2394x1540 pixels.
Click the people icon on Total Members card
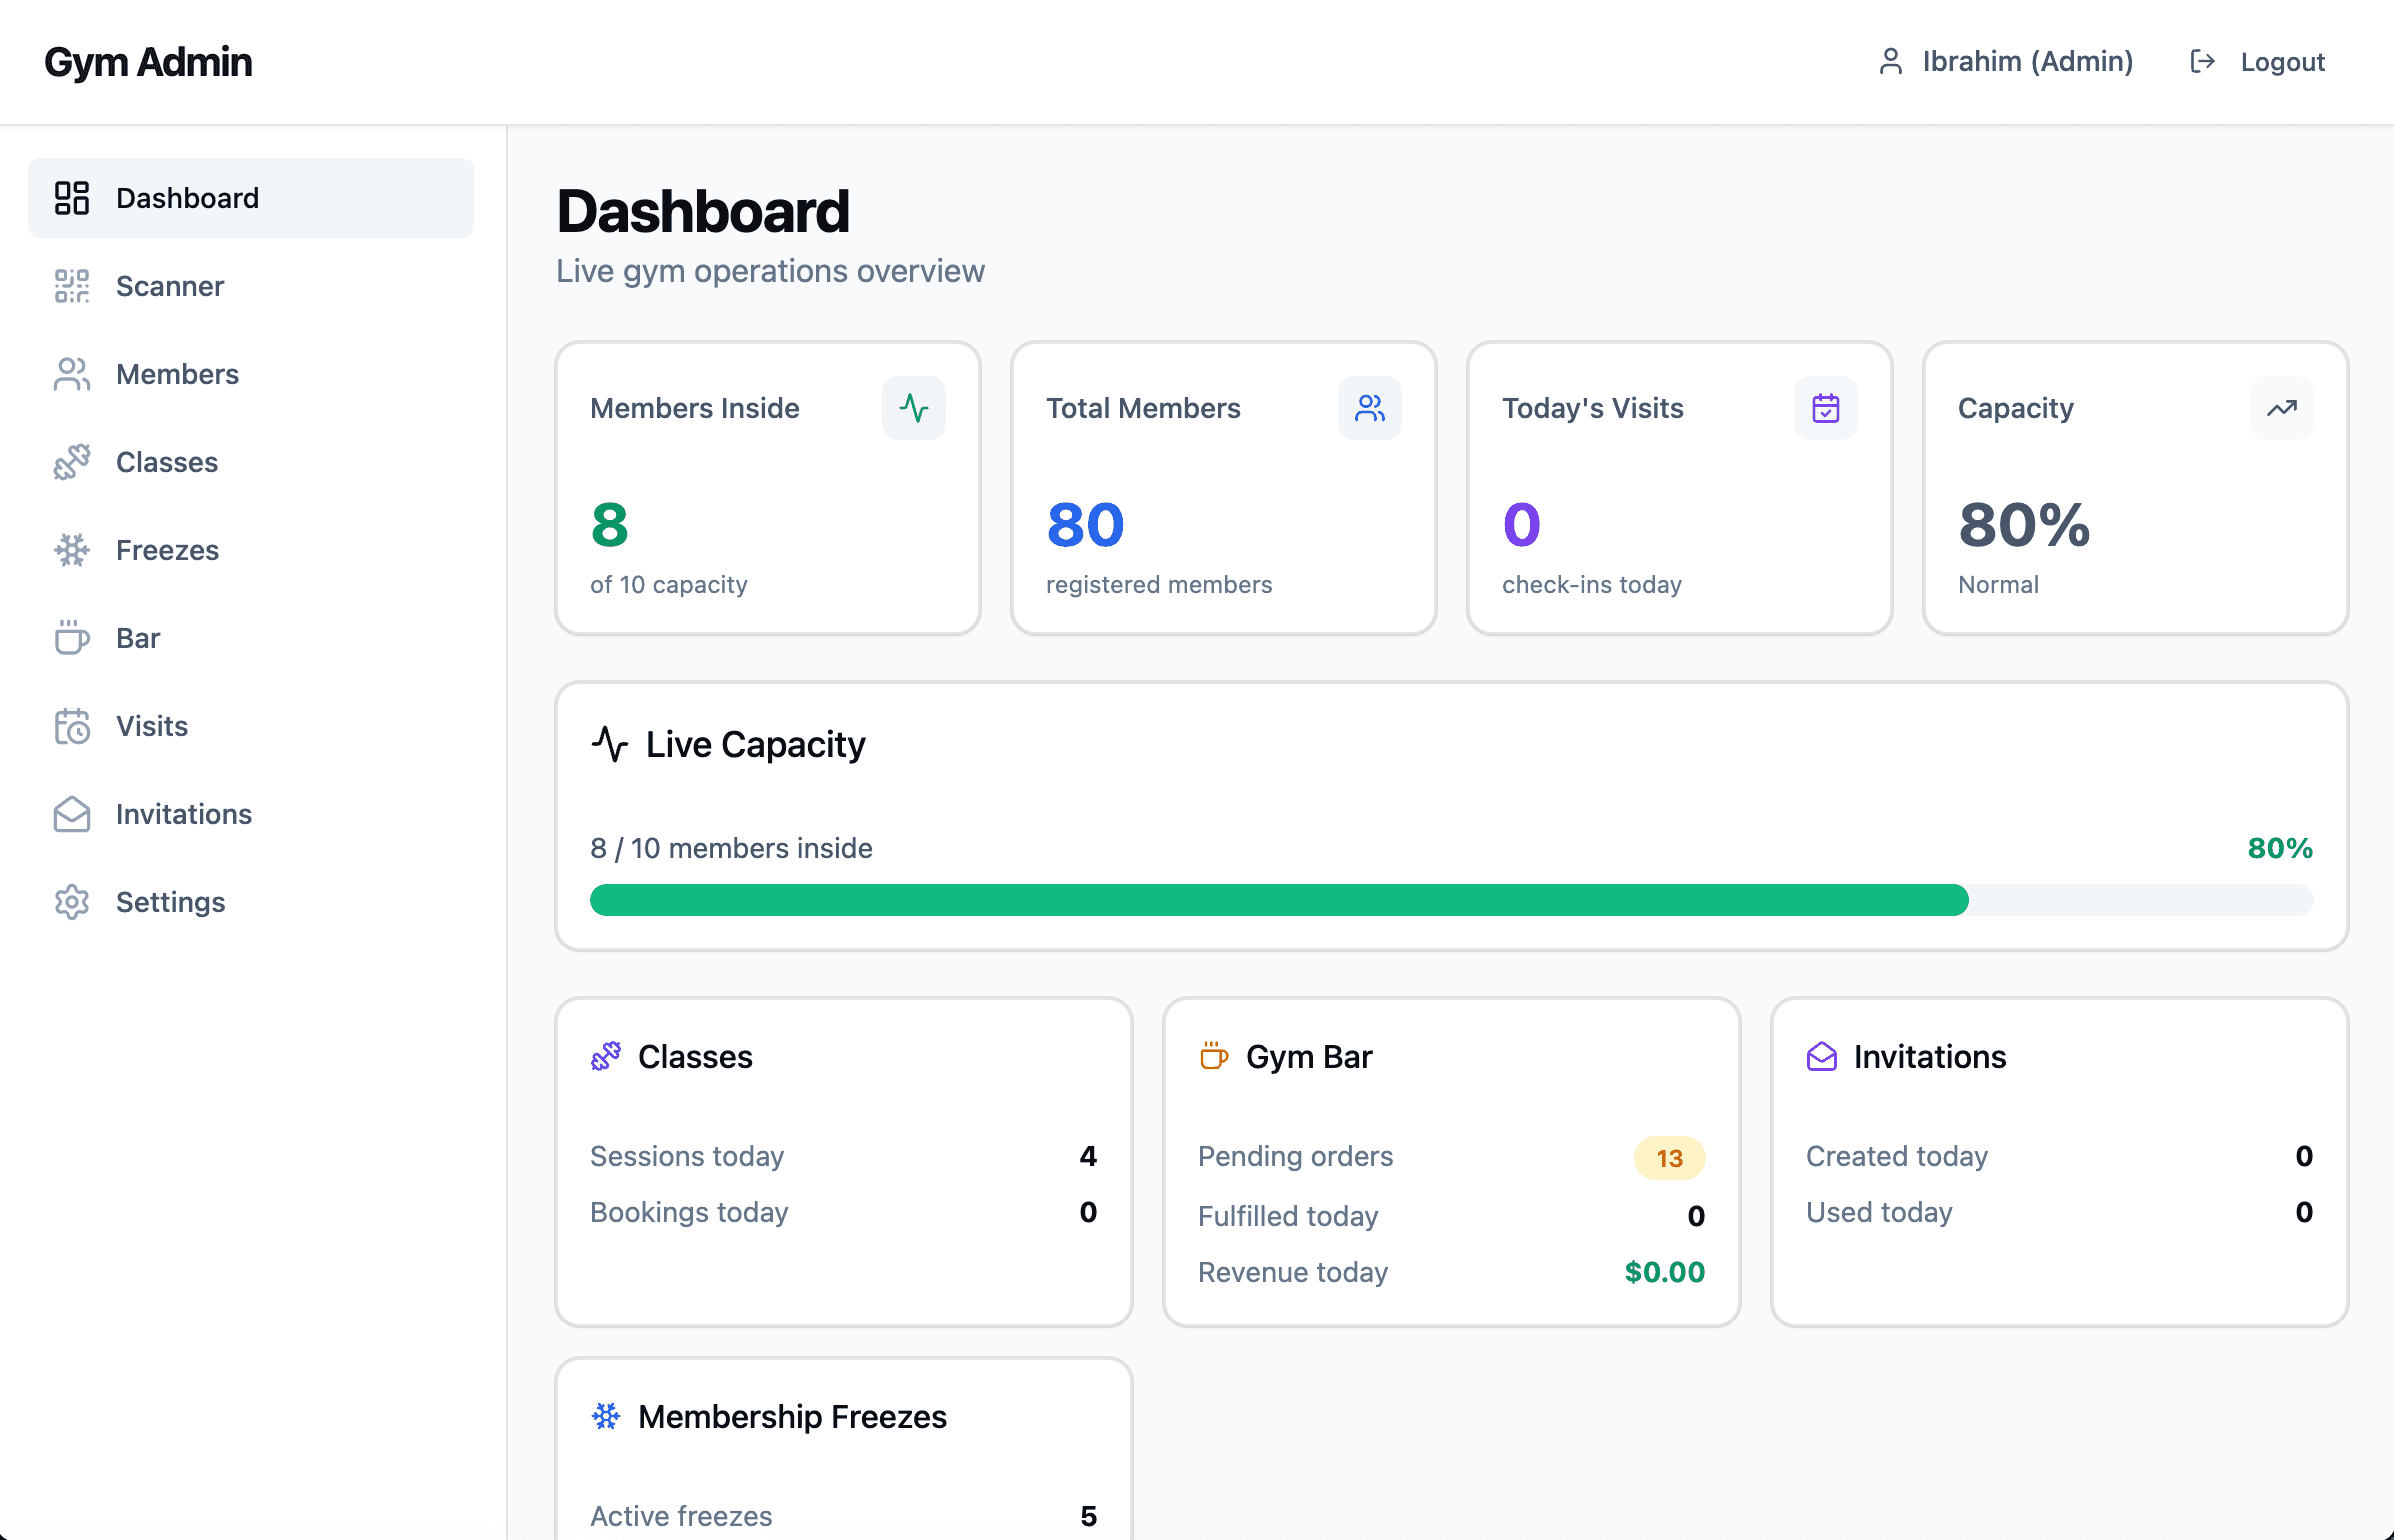(x=1369, y=408)
